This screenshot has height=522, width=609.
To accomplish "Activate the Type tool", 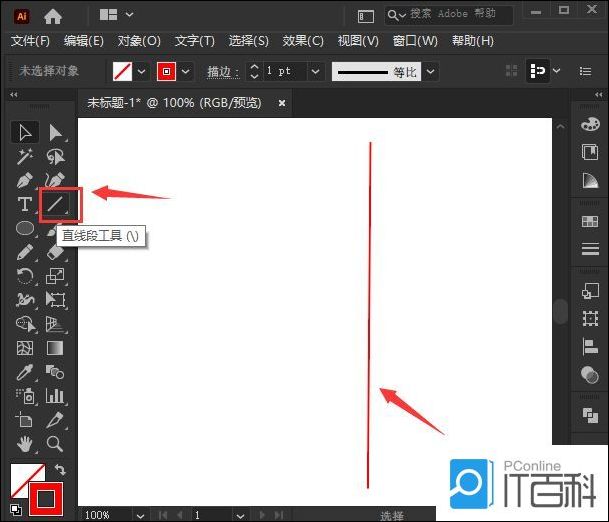I will pos(24,204).
